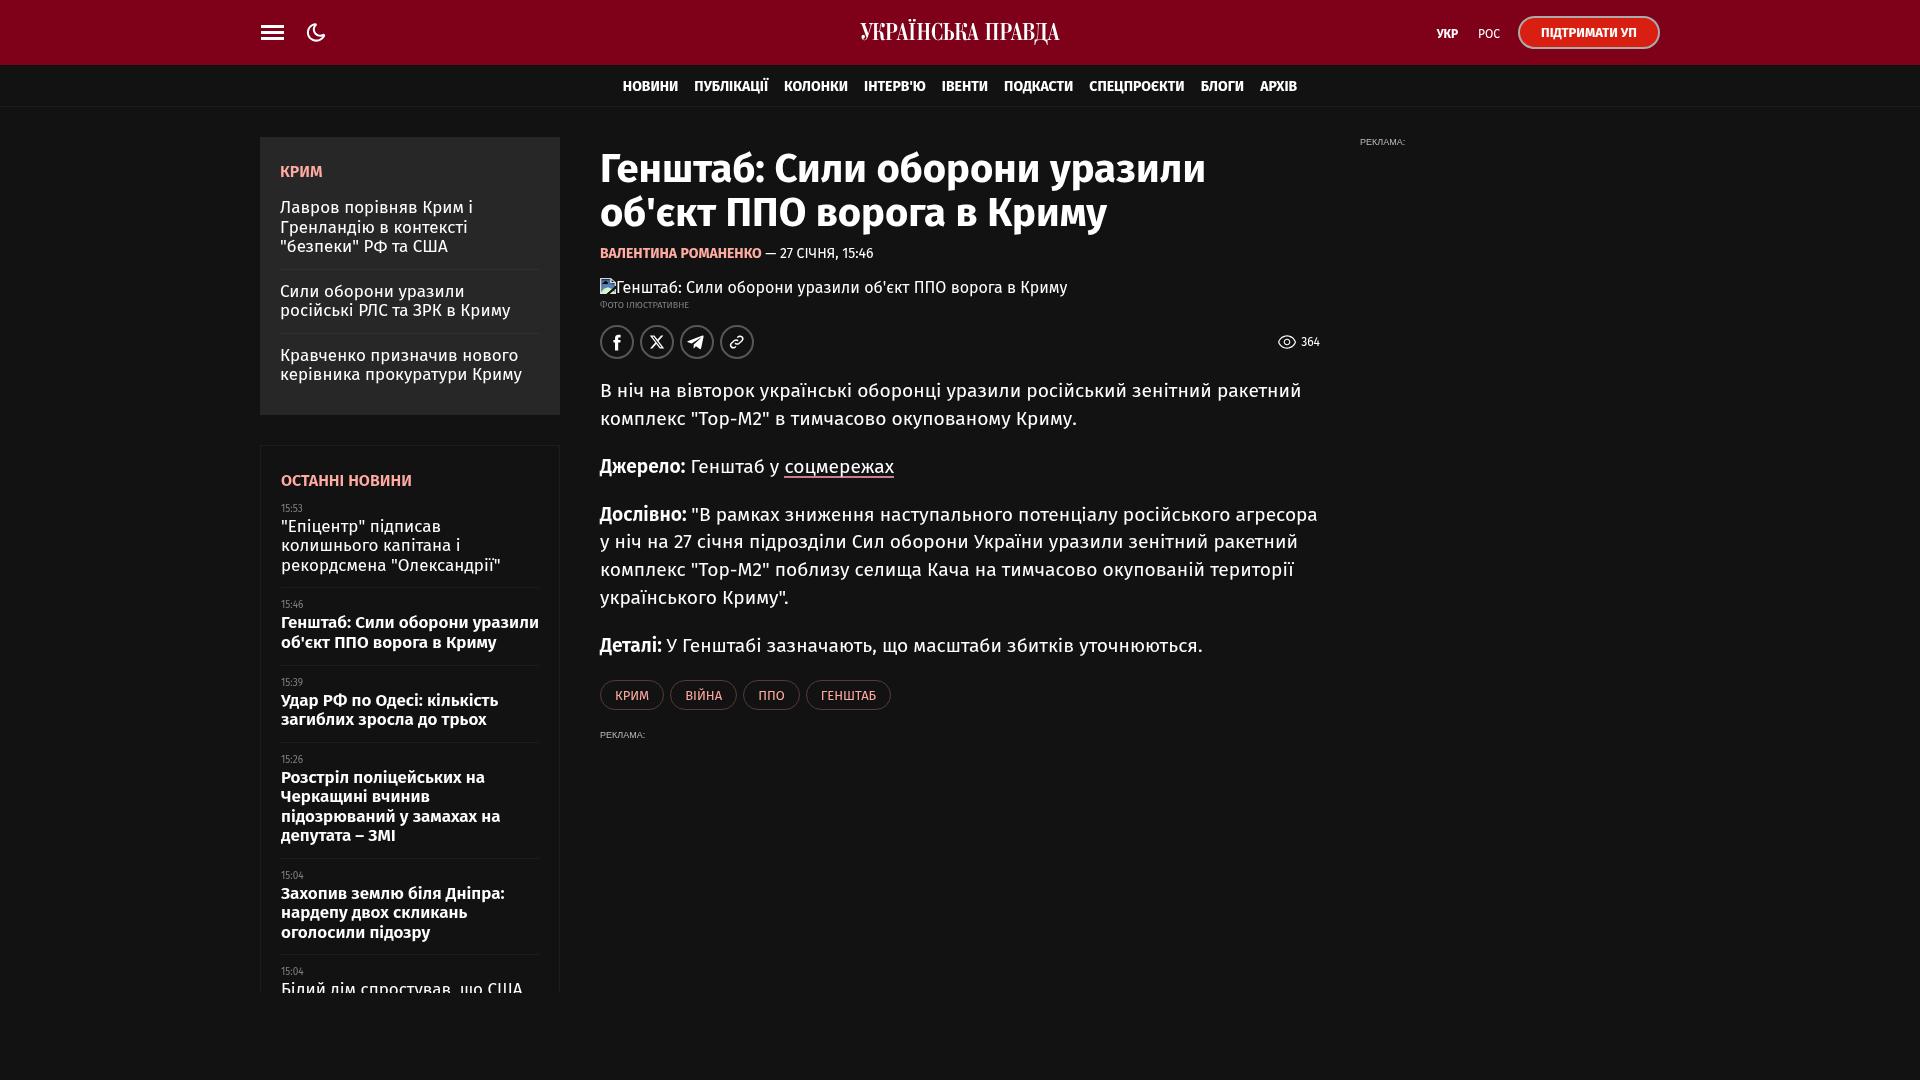The width and height of the screenshot is (1920, 1080).
Task: Share article via Telegram
Action: point(697,342)
